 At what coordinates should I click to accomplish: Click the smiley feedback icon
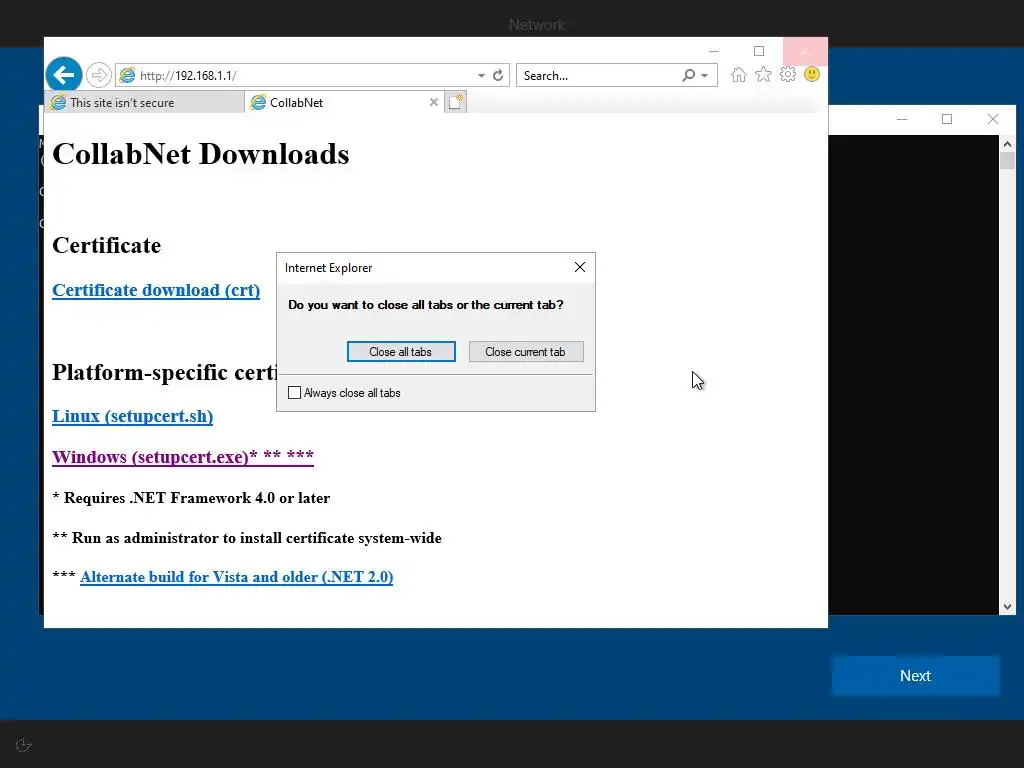click(x=812, y=74)
